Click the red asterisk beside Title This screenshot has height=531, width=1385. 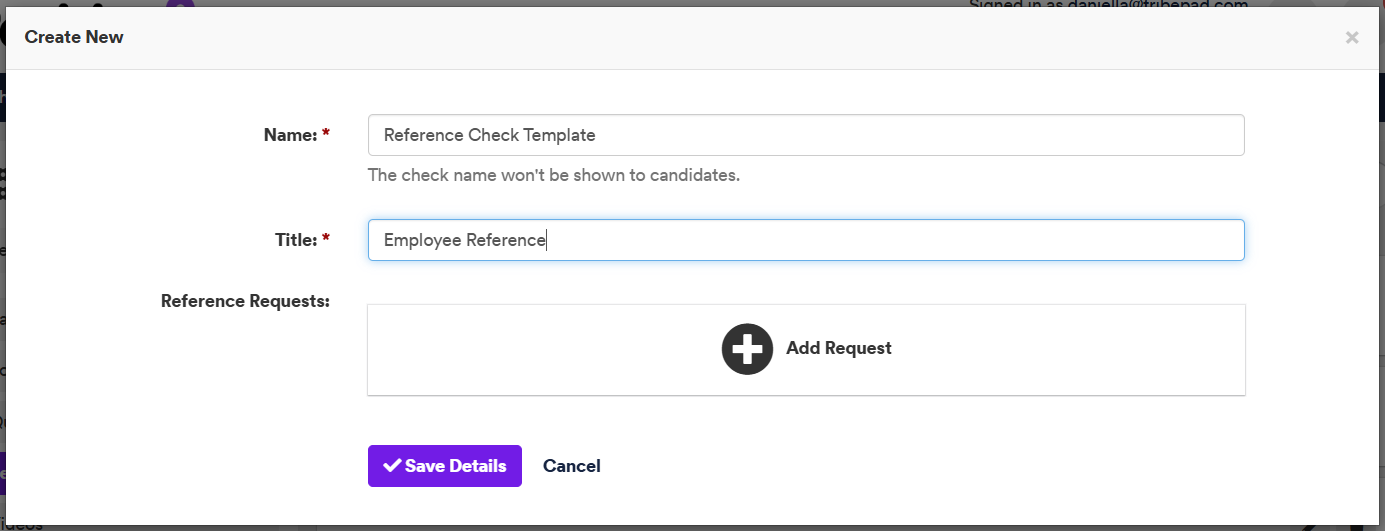click(326, 239)
